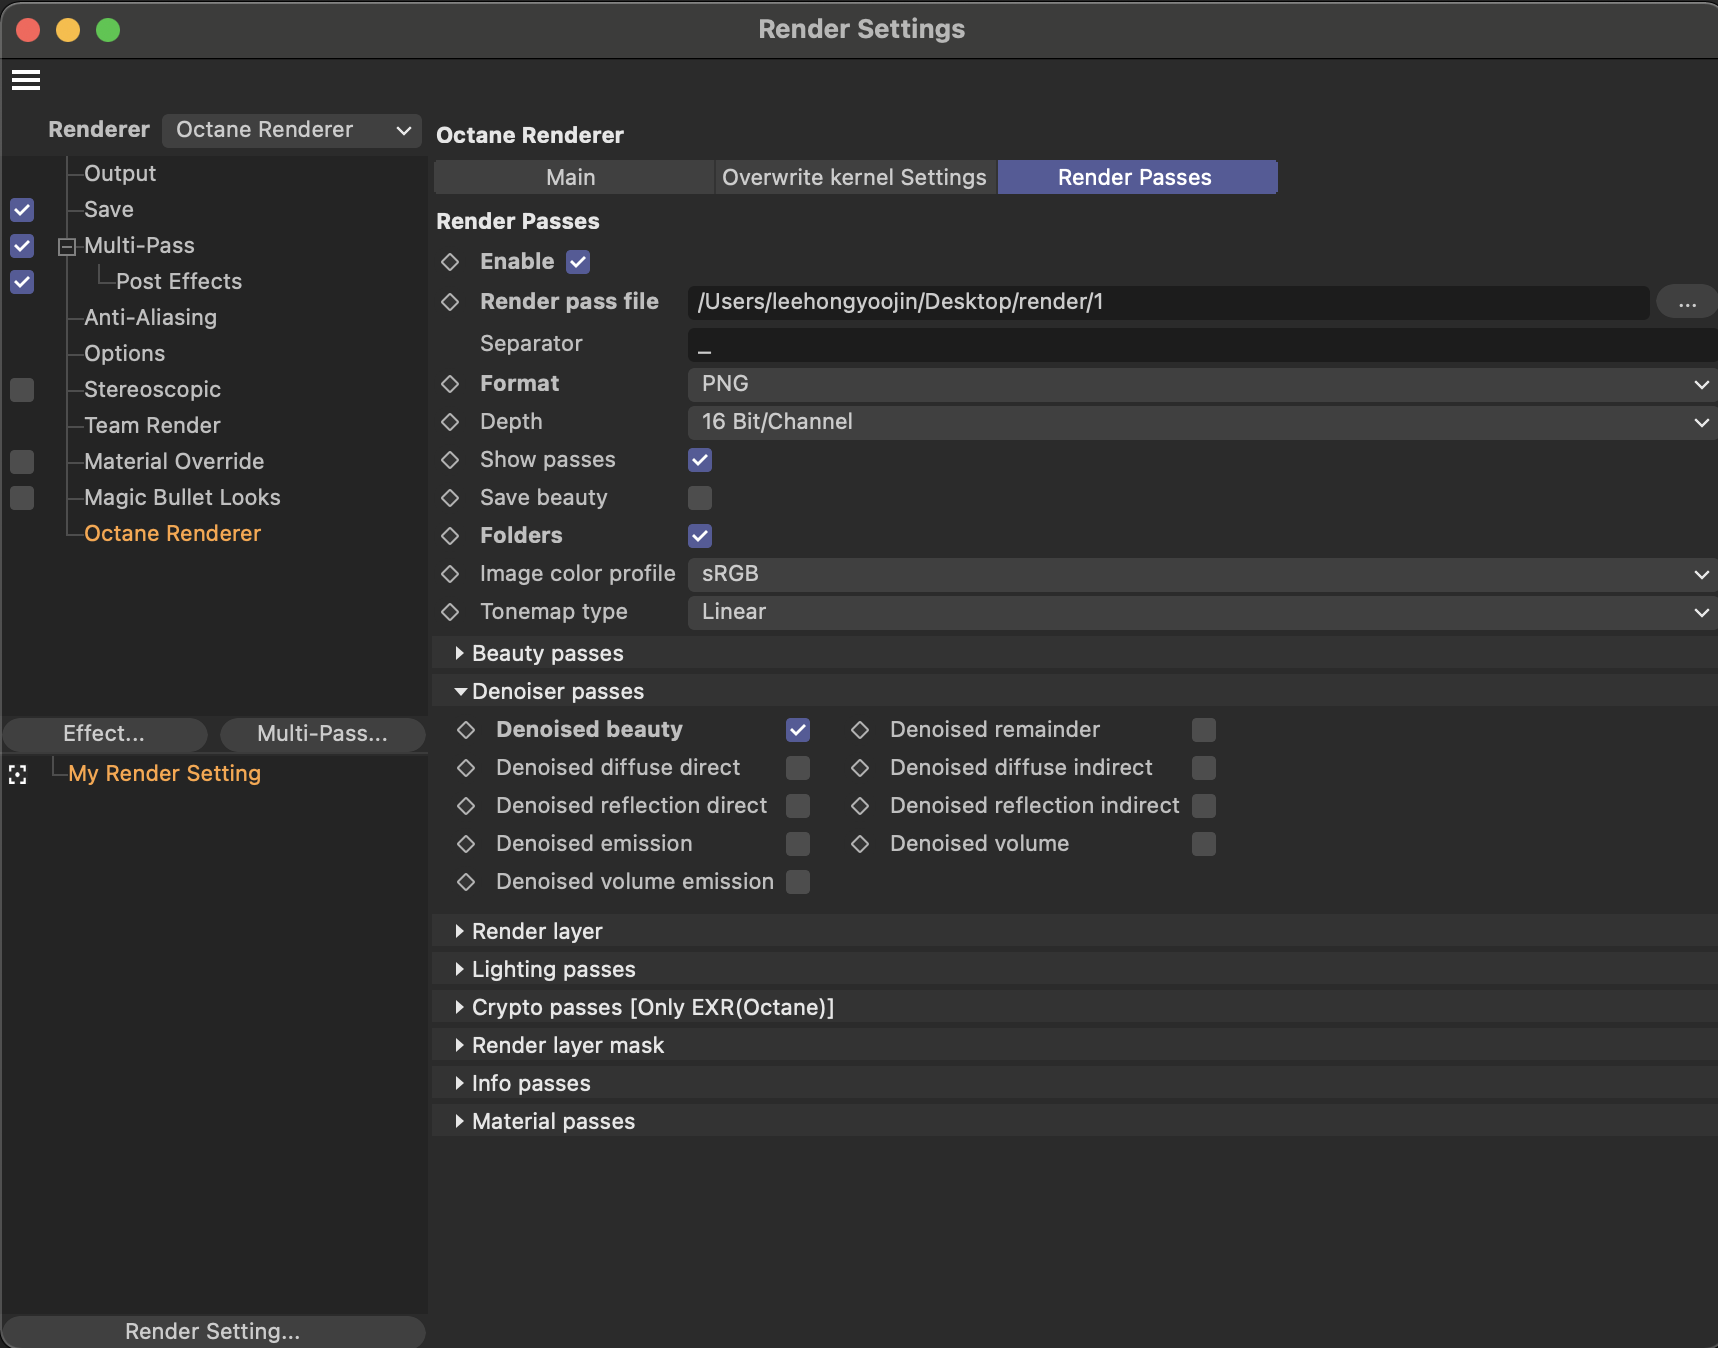The width and height of the screenshot is (1718, 1348).
Task: Expand the Info passes section
Action: [460, 1083]
